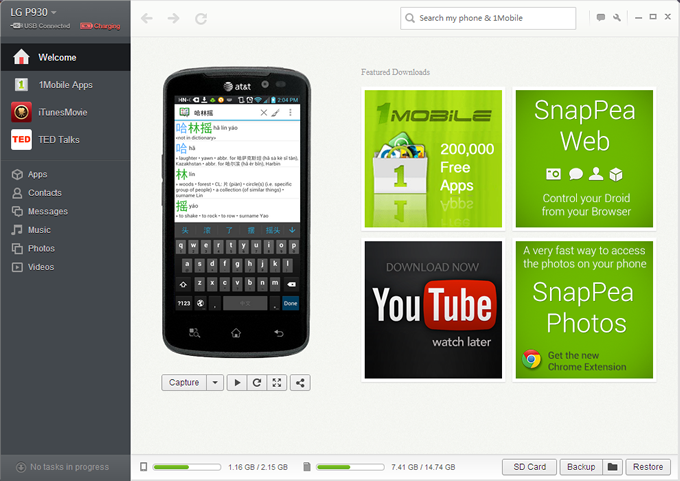Click the Apps cube icon

(17, 174)
